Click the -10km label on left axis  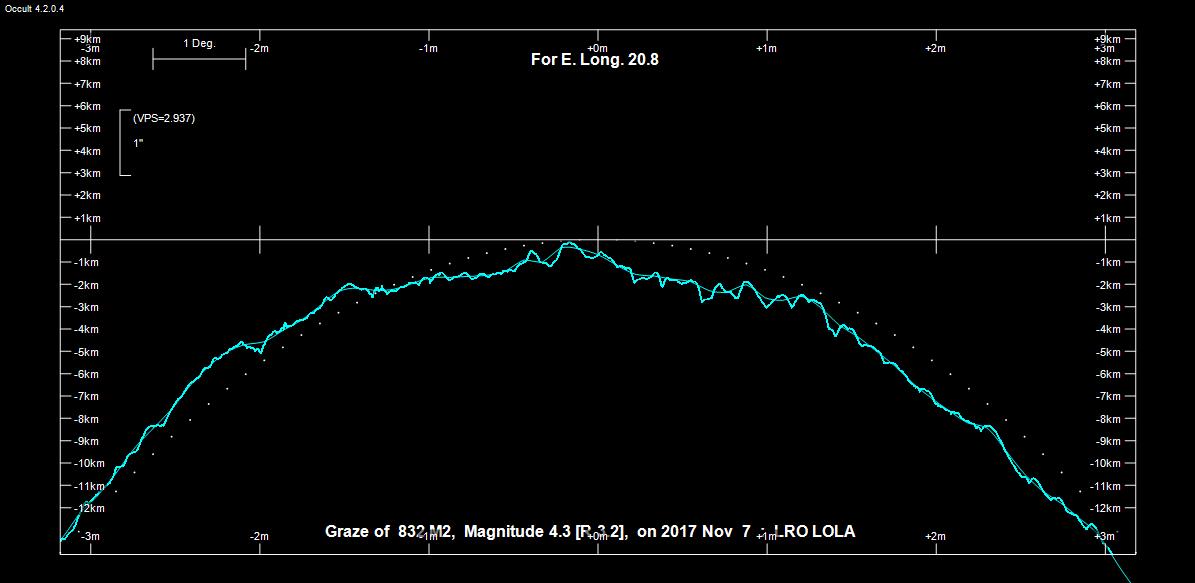(90, 463)
